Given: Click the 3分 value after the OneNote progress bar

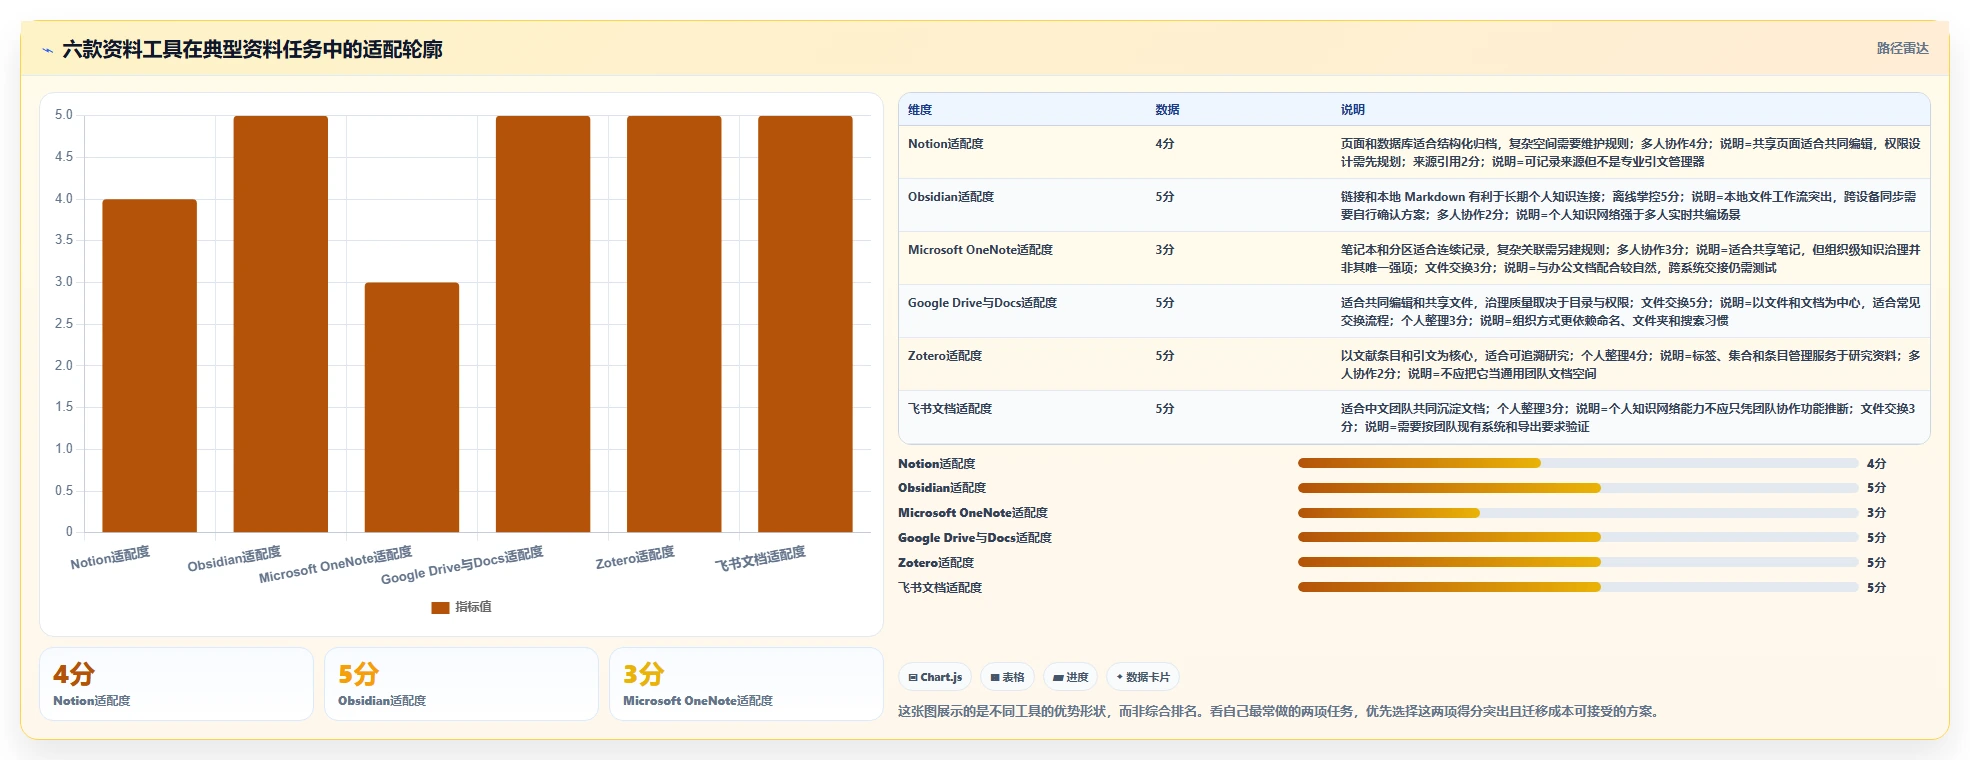Looking at the screenshot, I should [x=1876, y=513].
